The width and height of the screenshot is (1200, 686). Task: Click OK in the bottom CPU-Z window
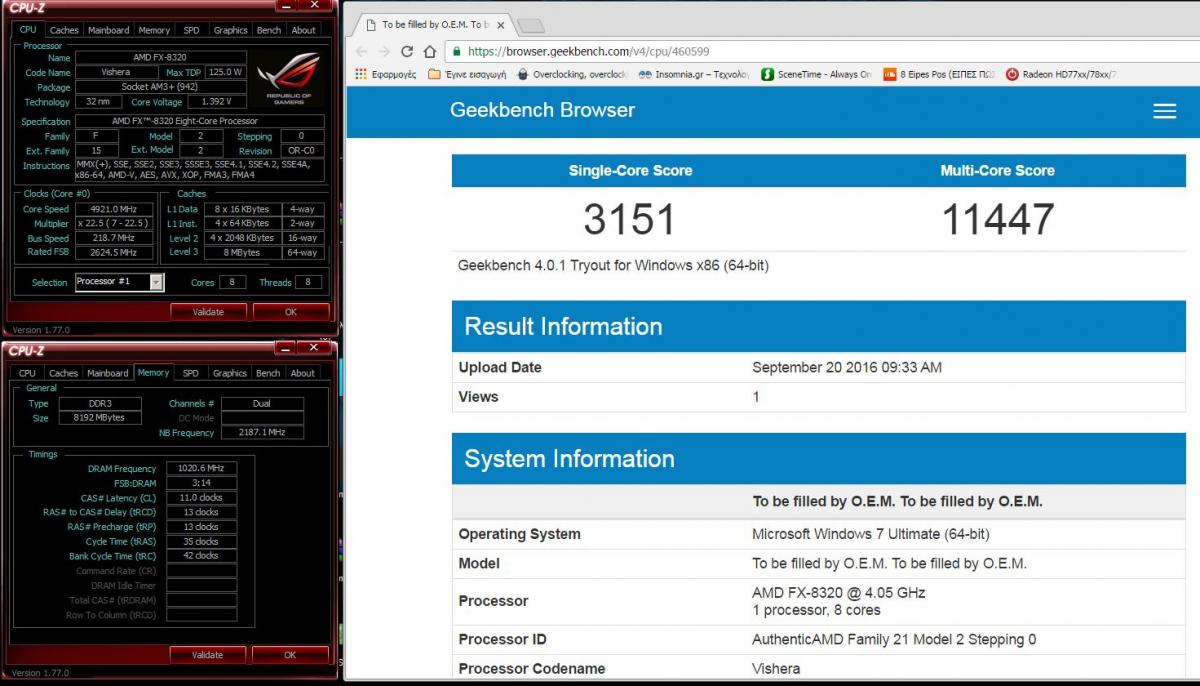[x=290, y=655]
